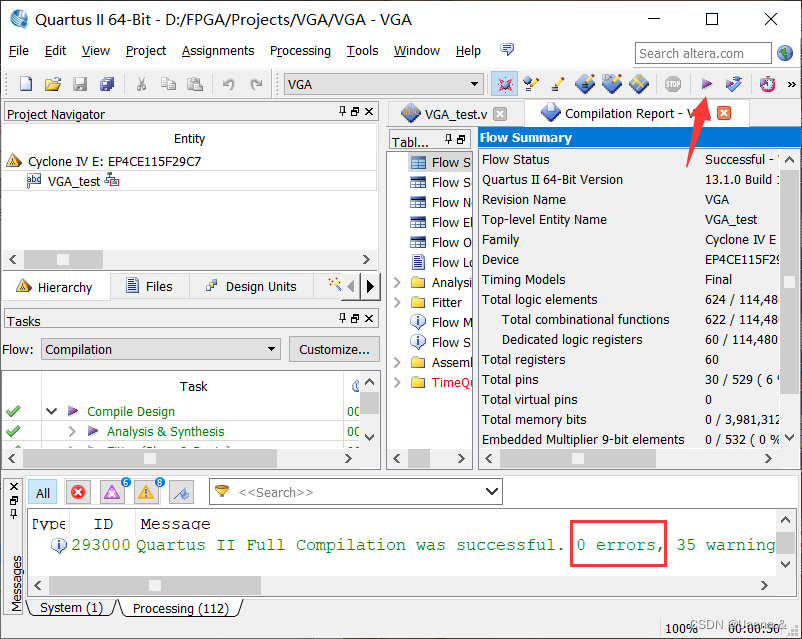The height and width of the screenshot is (639, 802).
Task: Toggle the error messages filter
Action: (78, 492)
